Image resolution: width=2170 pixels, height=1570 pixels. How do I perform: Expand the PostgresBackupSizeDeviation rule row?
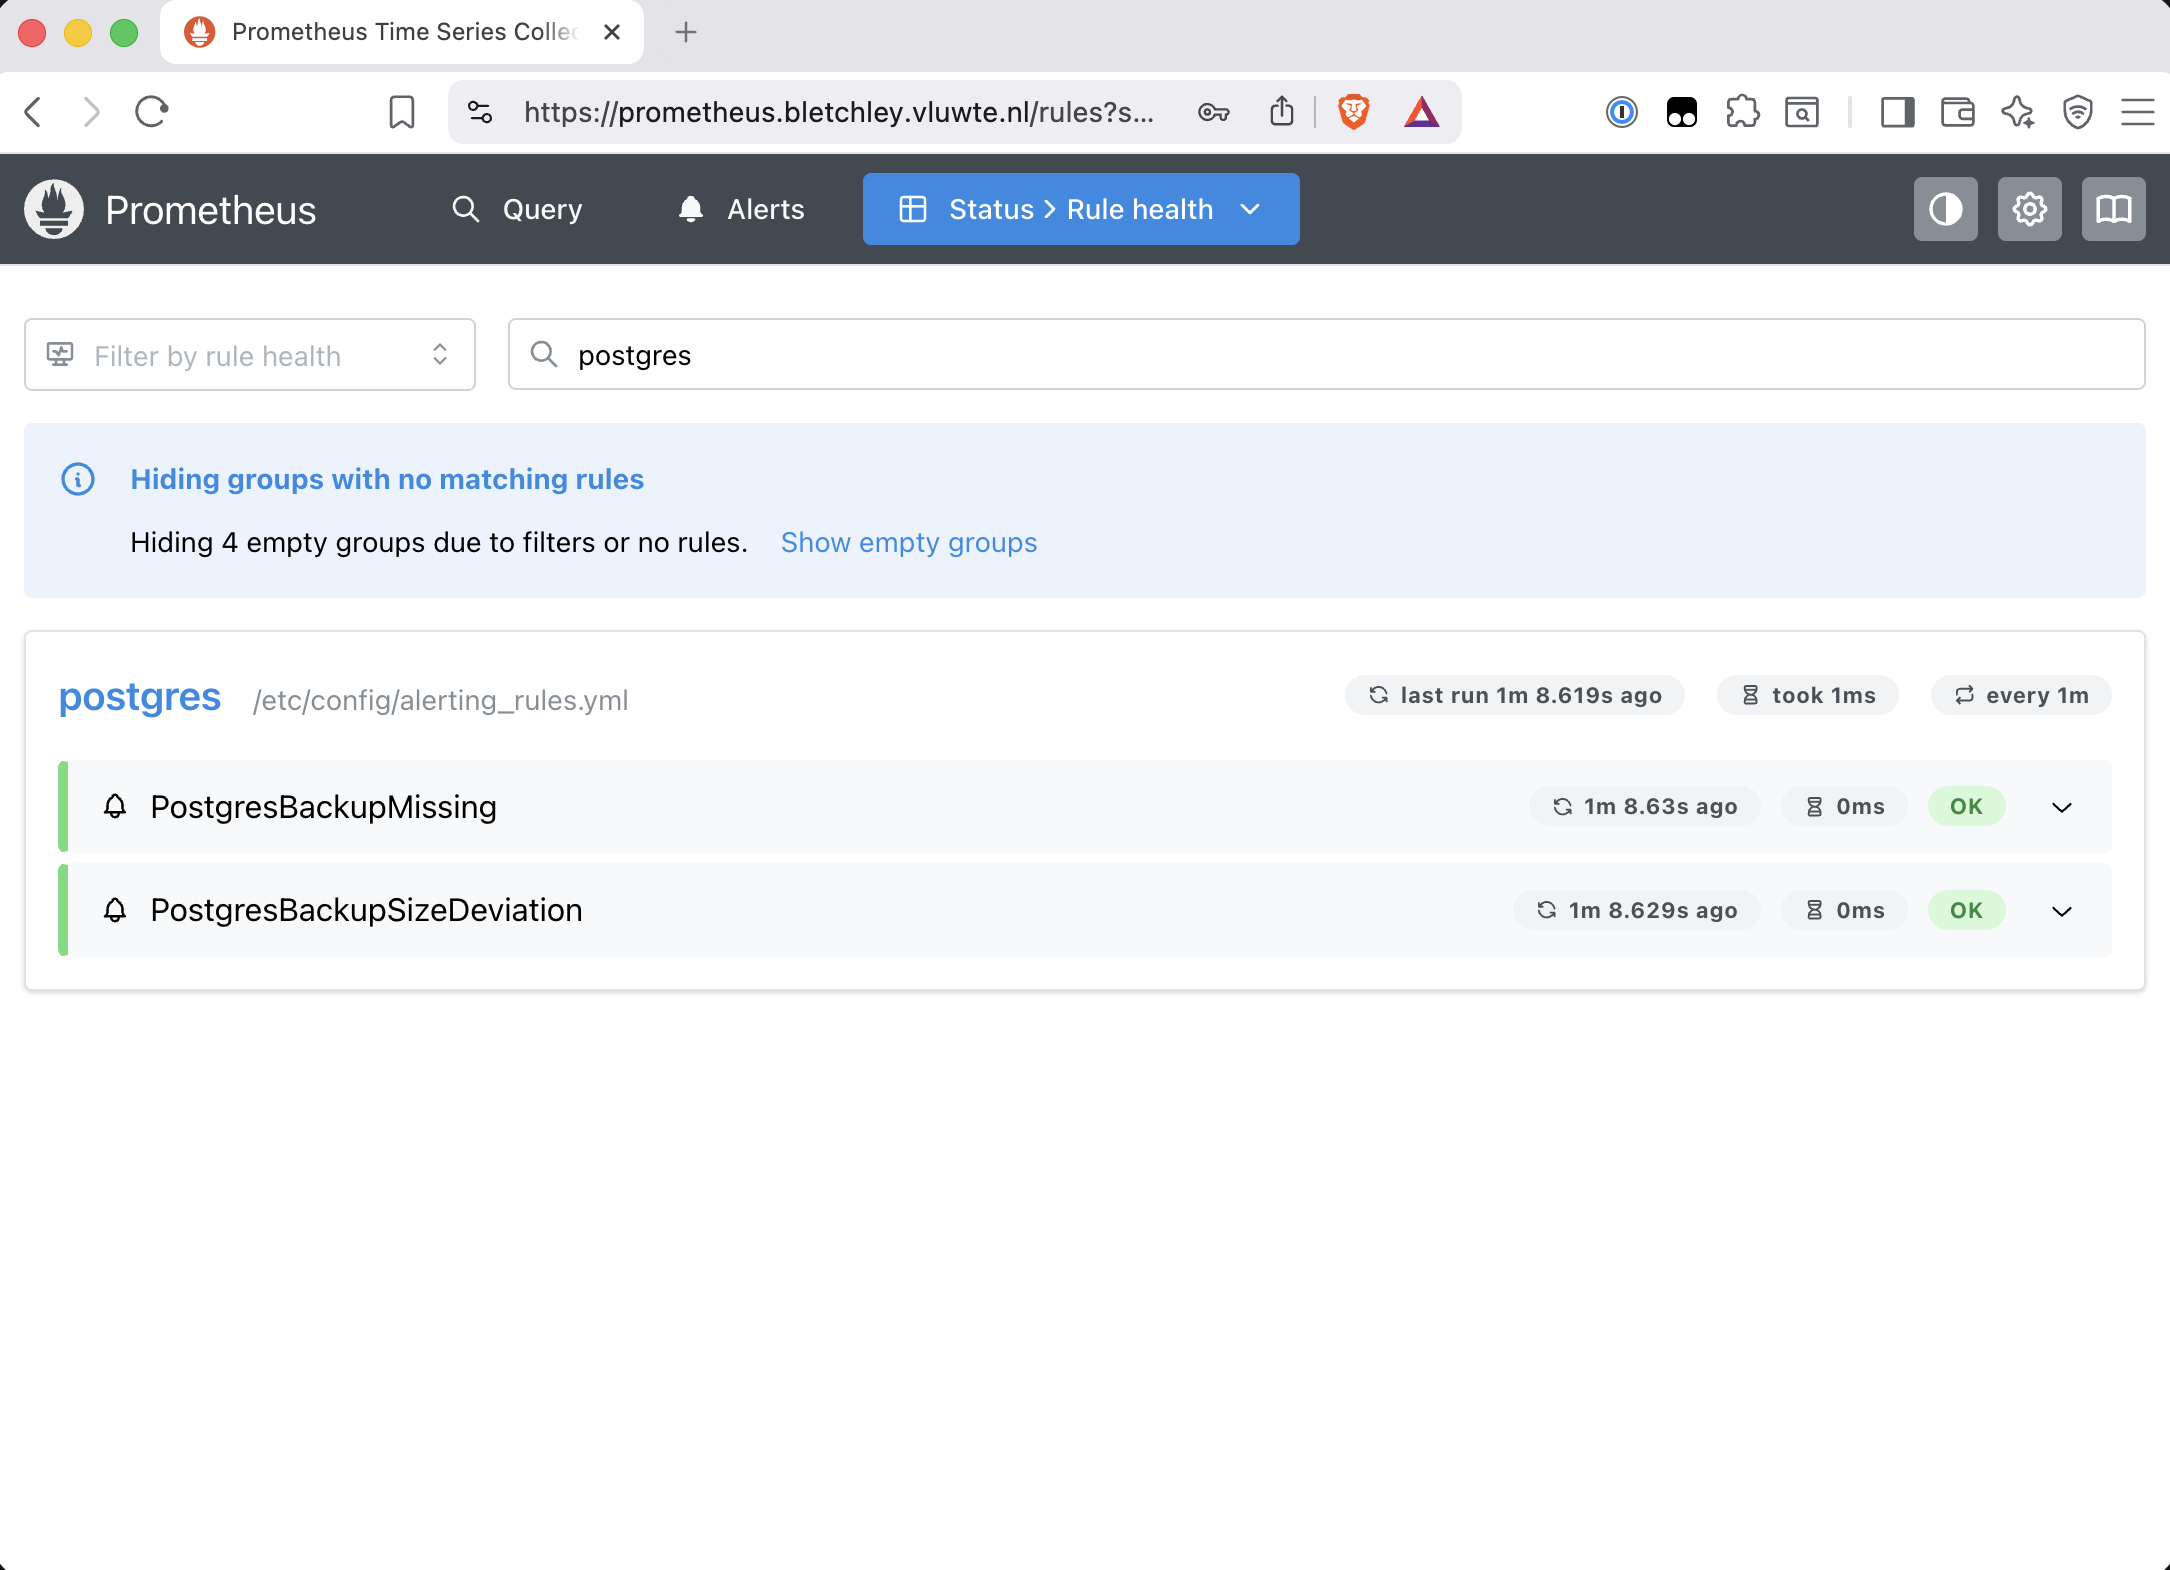pyautogui.click(x=2061, y=911)
